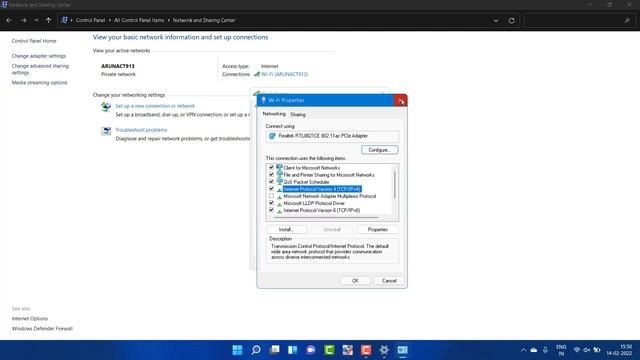Image resolution: width=640 pixels, height=360 pixels.
Task: Show hidden system tray icons
Action: pos(523,350)
